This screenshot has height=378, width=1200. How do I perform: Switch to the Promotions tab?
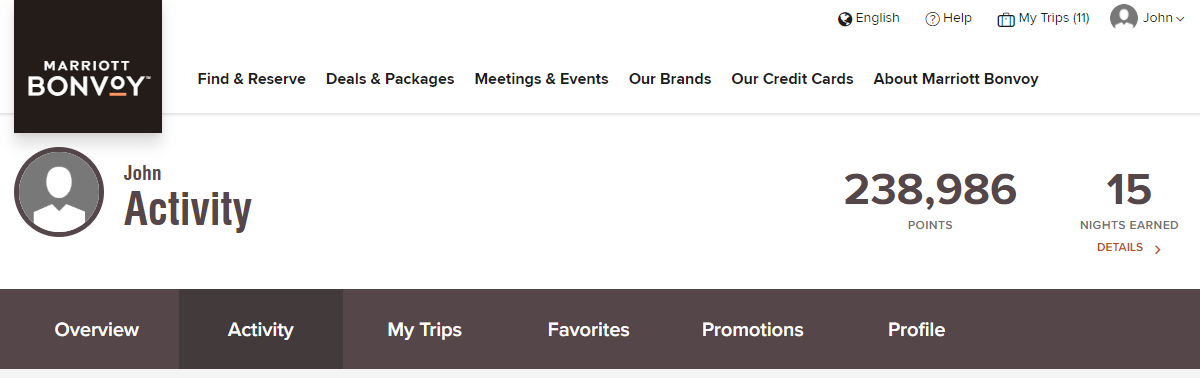(753, 329)
